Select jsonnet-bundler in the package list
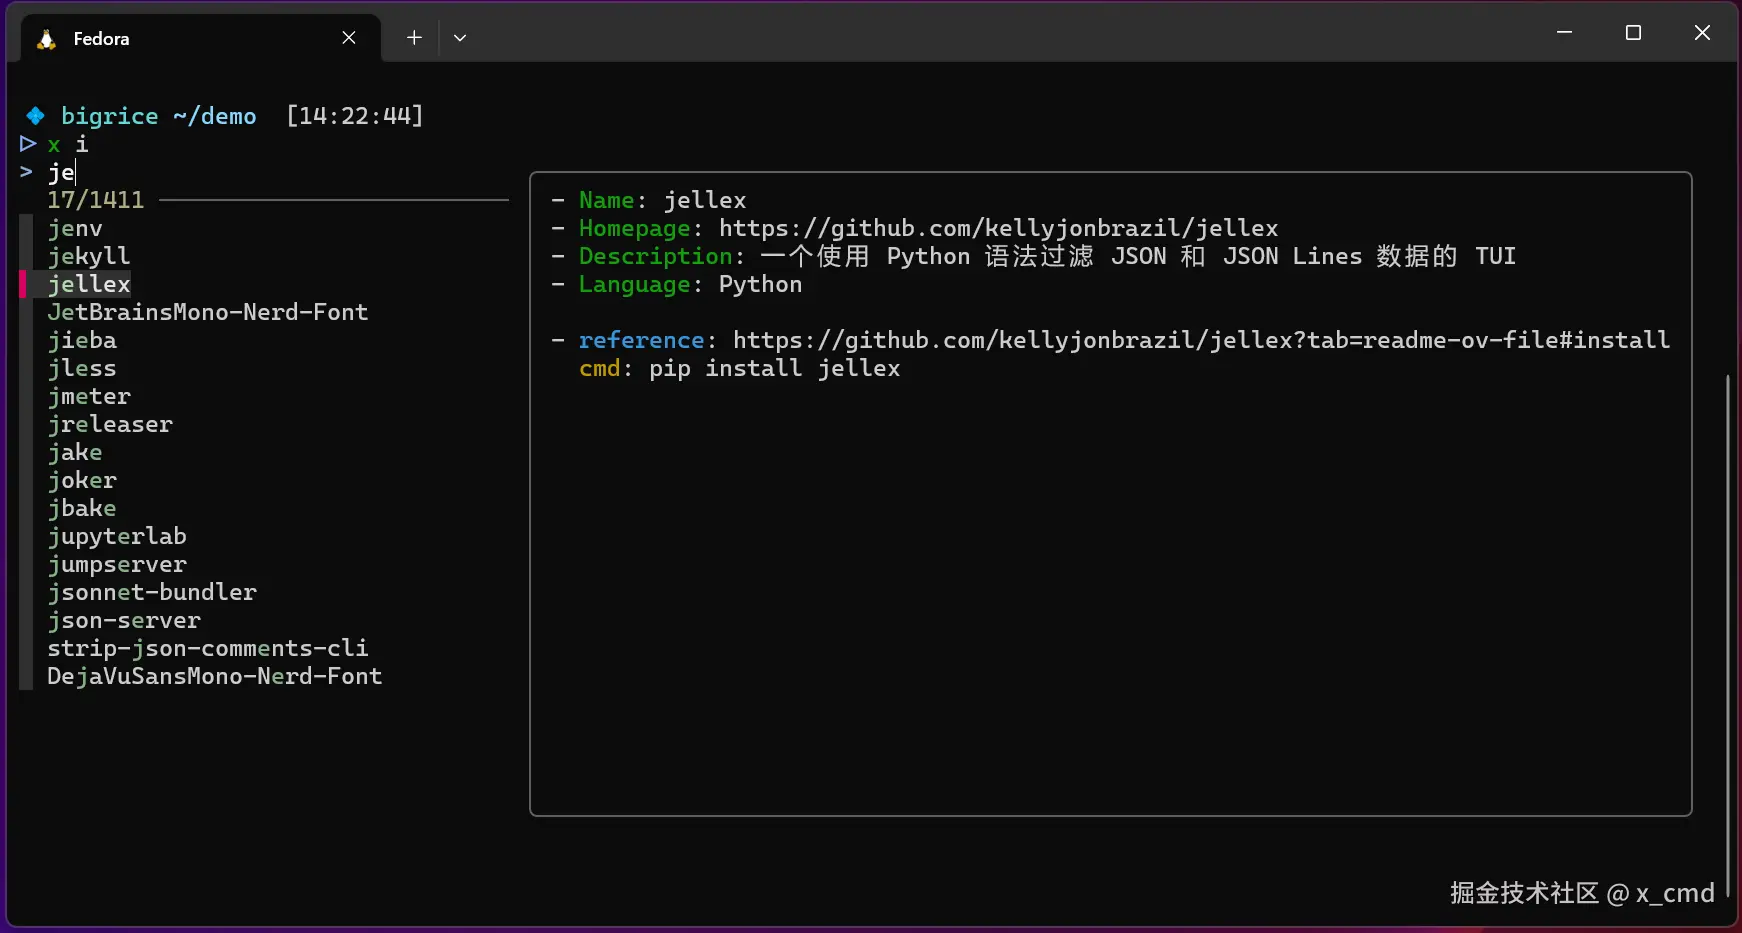 click(152, 593)
